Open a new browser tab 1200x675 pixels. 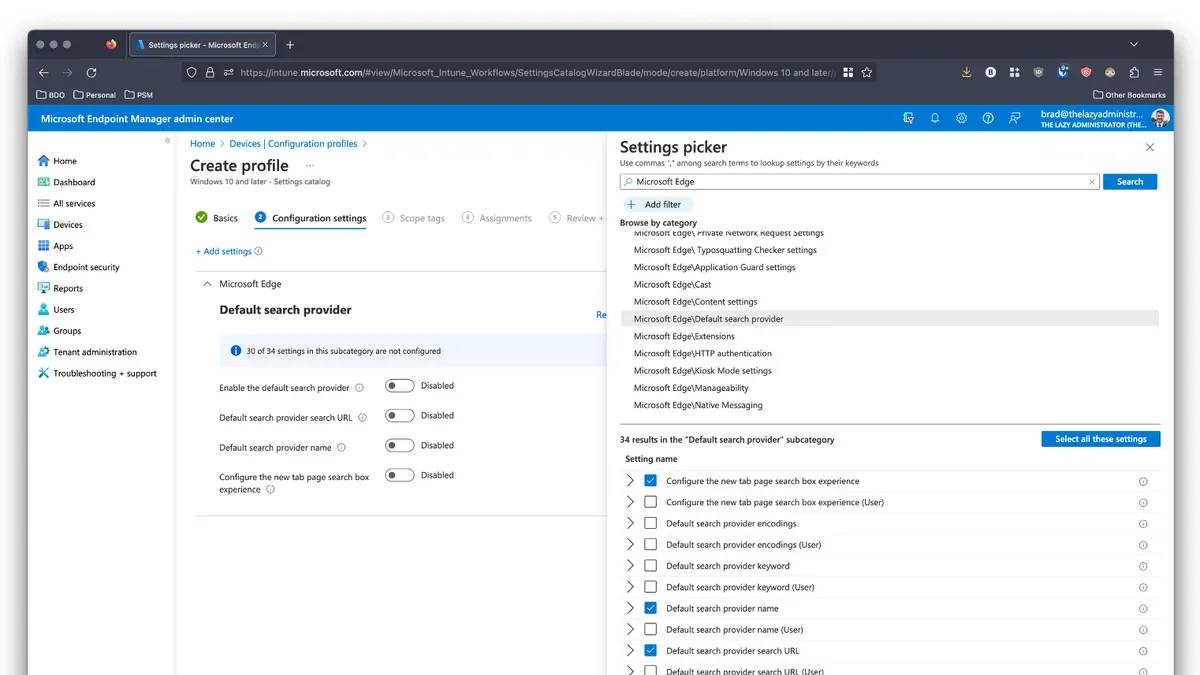pos(290,45)
